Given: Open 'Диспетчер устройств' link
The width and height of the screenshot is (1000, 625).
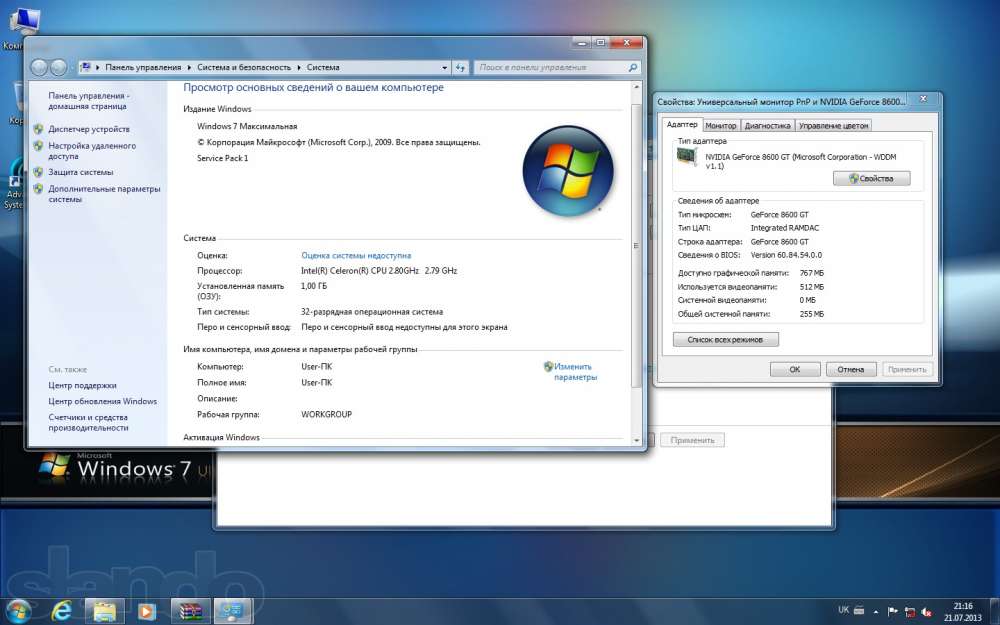Looking at the screenshot, I should coord(89,129).
